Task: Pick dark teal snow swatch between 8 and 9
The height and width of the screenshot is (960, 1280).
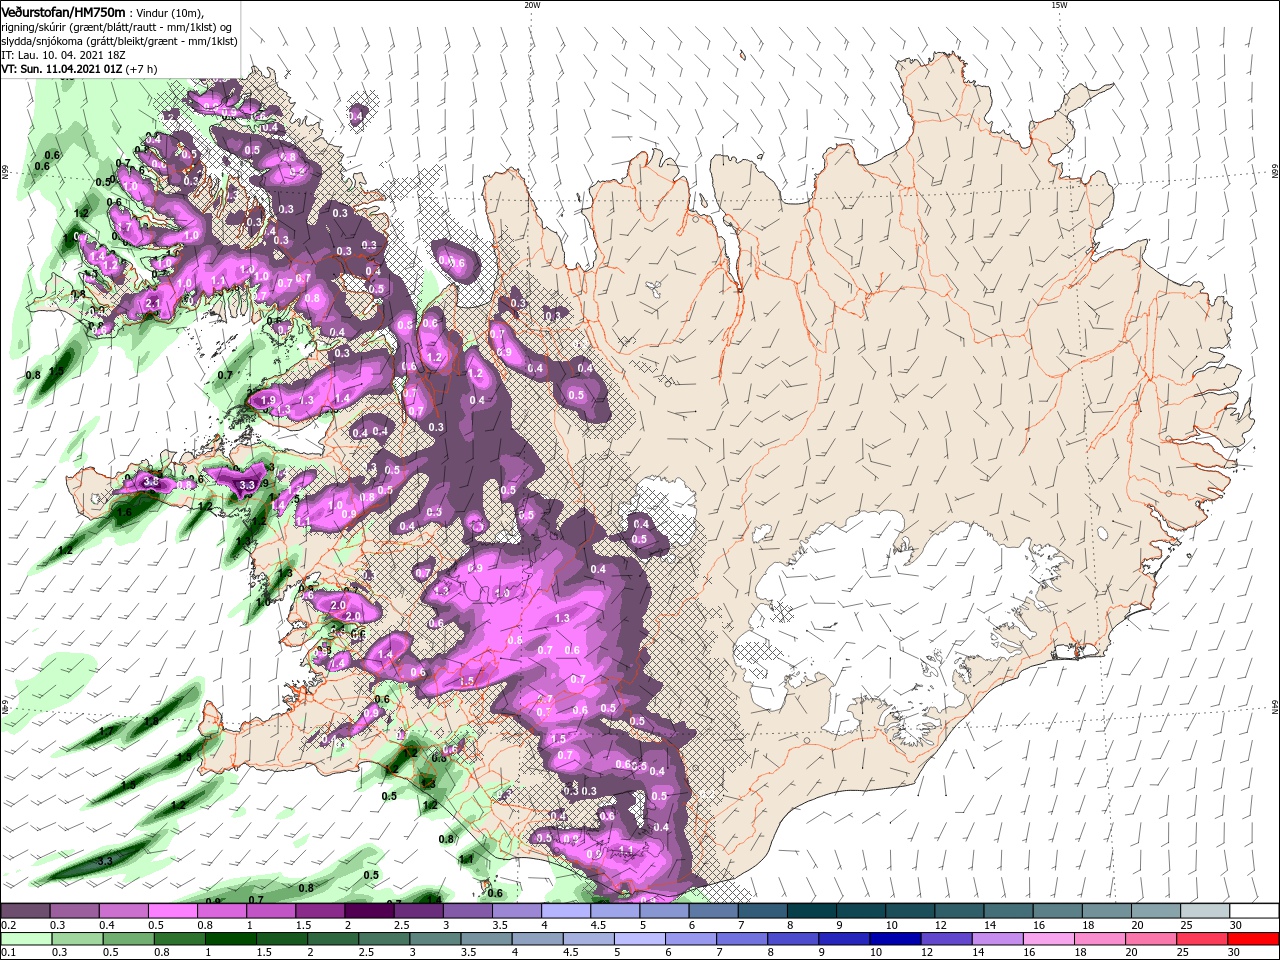Action: 811,911
